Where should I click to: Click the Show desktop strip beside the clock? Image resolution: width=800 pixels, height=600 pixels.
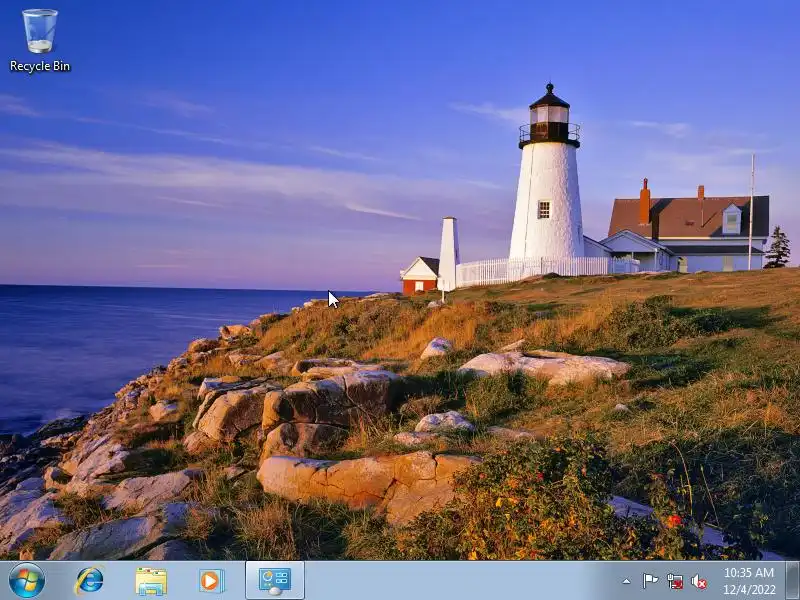793,581
